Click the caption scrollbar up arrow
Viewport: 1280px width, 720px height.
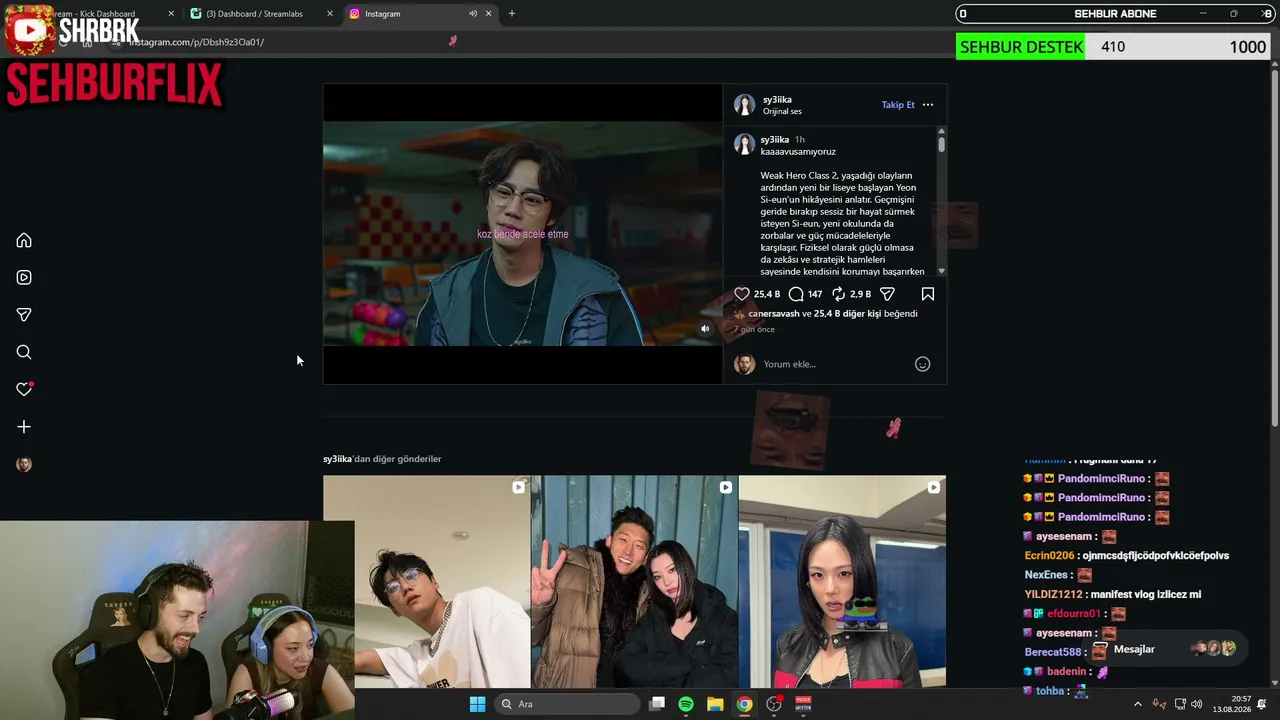(941, 131)
